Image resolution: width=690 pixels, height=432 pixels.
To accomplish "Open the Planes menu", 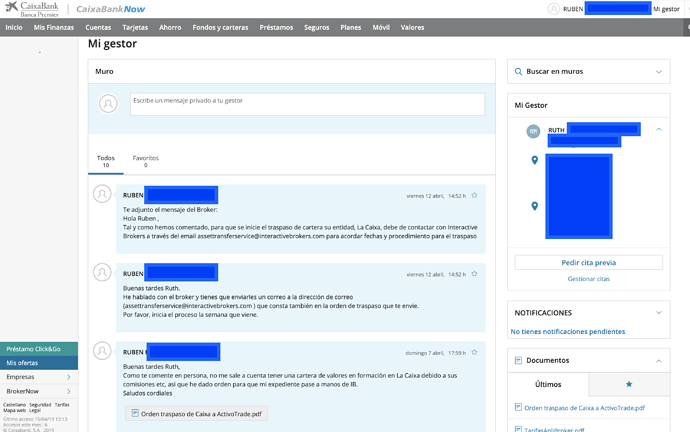I will (350, 27).
